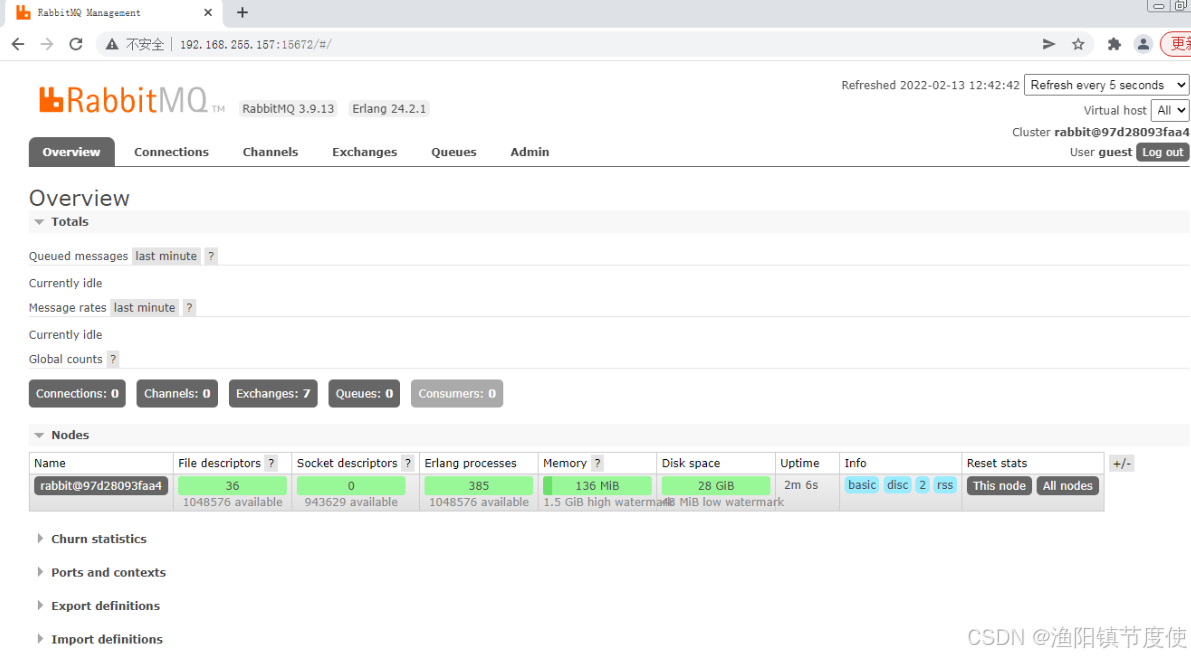This screenshot has width=1191, height=657.
Task: Click the RabbitMQ logo
Action: (131, 100)
